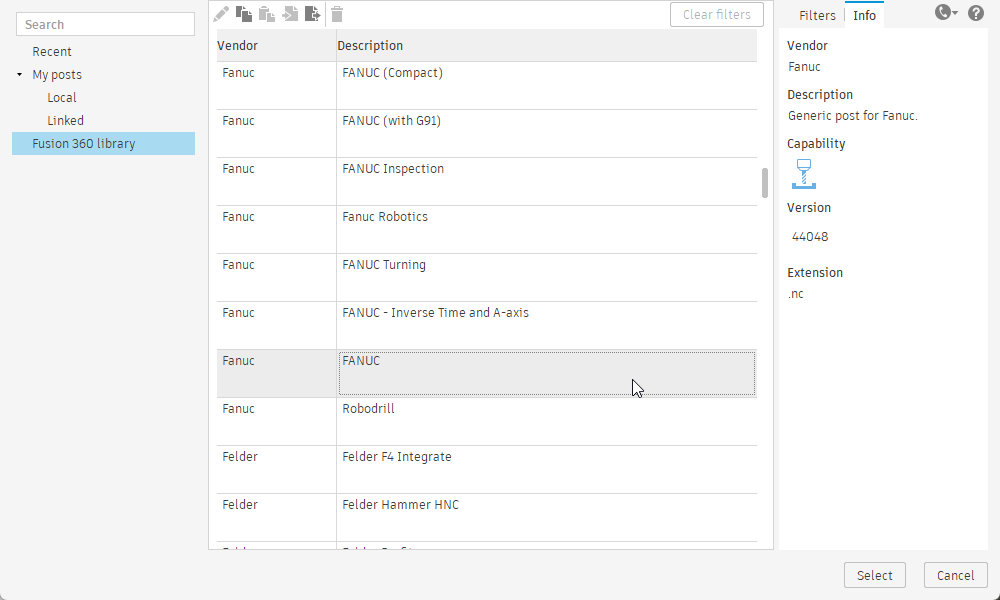The width and height of the screenshot is (1000, 600).
Task: Collapse the My posts tree node
Action: pyautogui.click(x=19, y=75)
